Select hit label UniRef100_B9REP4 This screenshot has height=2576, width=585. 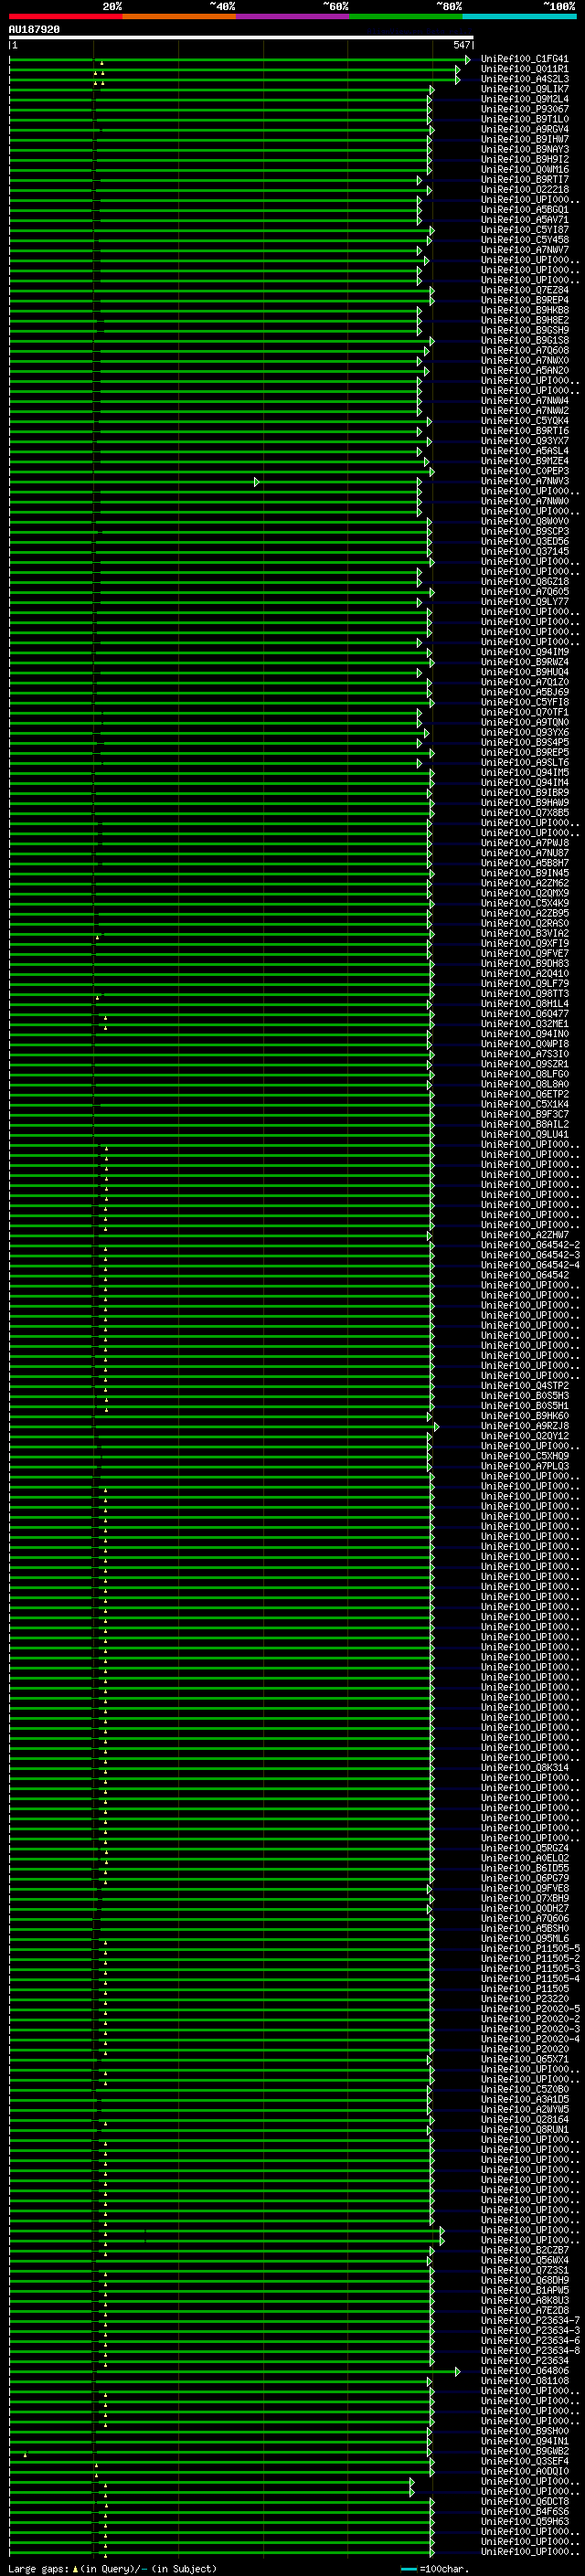[525, 300]
